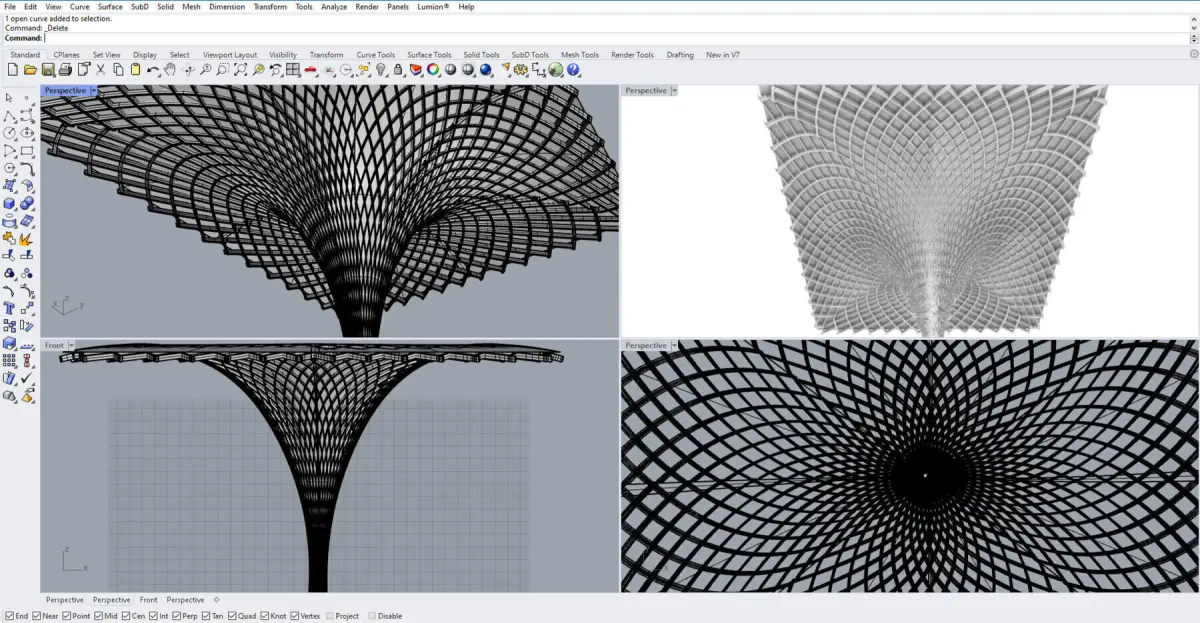Switch to the CPlanes toolbar tab
The image size is (1200, 623).
click(67, 55)
